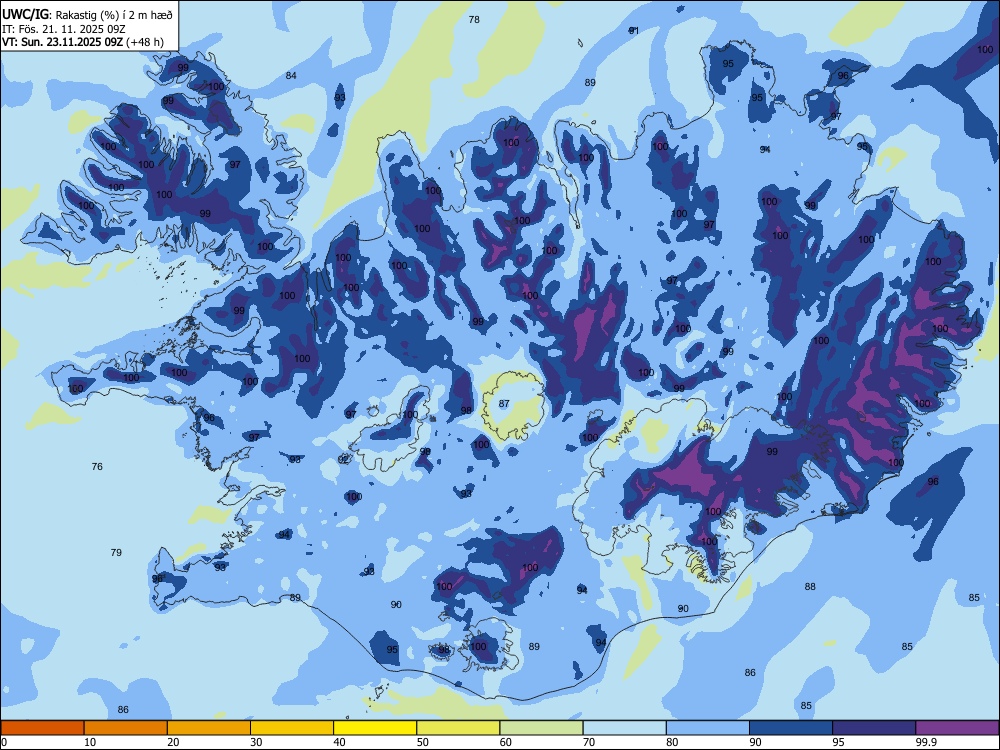This screenshot has height=750, width=1000.
Task: Click the 30–40 golden legend swatch
Action: 292,728
